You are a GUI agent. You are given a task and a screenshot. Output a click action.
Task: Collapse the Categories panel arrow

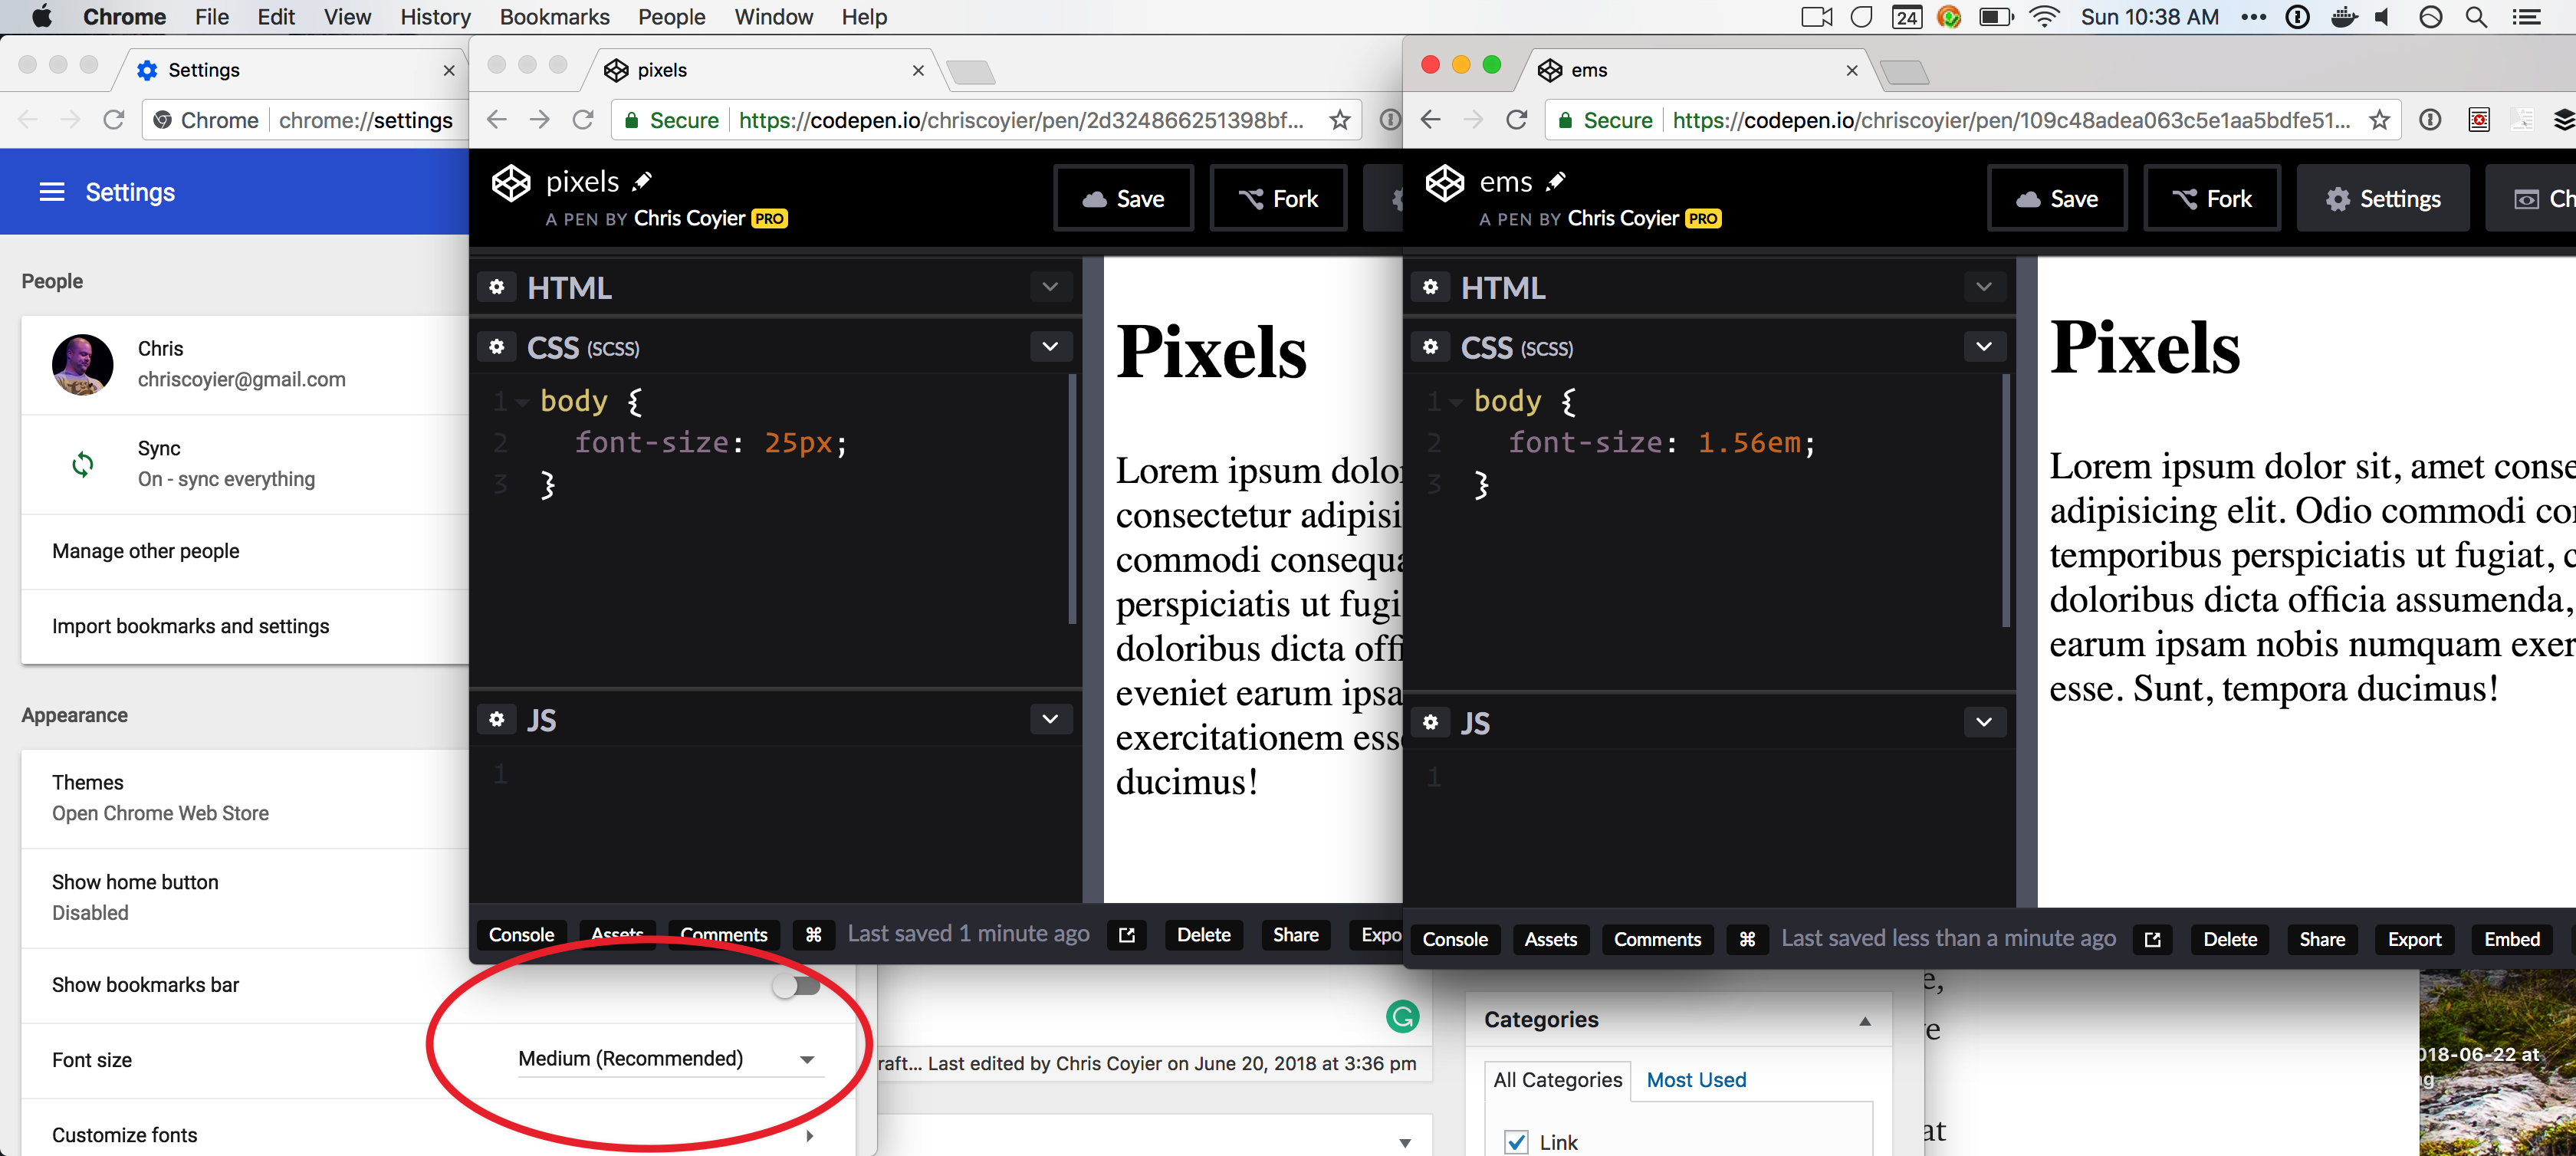[1865, 1021]
